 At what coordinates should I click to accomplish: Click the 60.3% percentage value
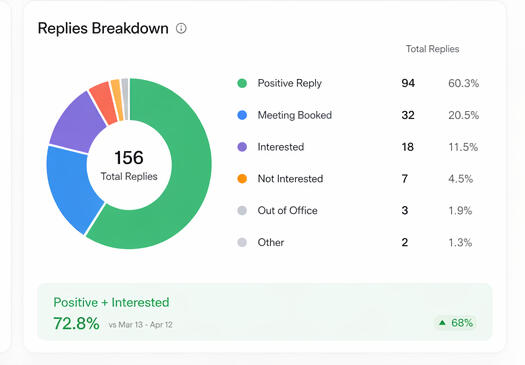(463, 83)
